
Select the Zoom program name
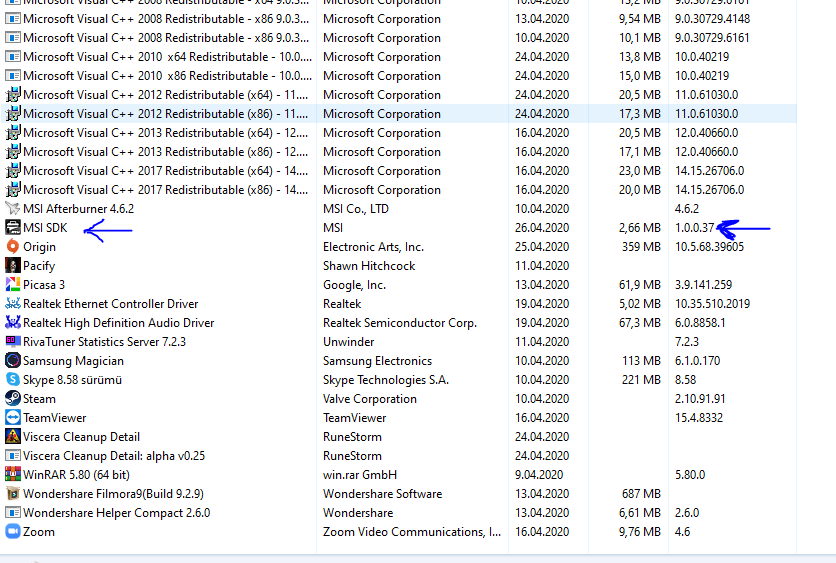tap(38, 532)
